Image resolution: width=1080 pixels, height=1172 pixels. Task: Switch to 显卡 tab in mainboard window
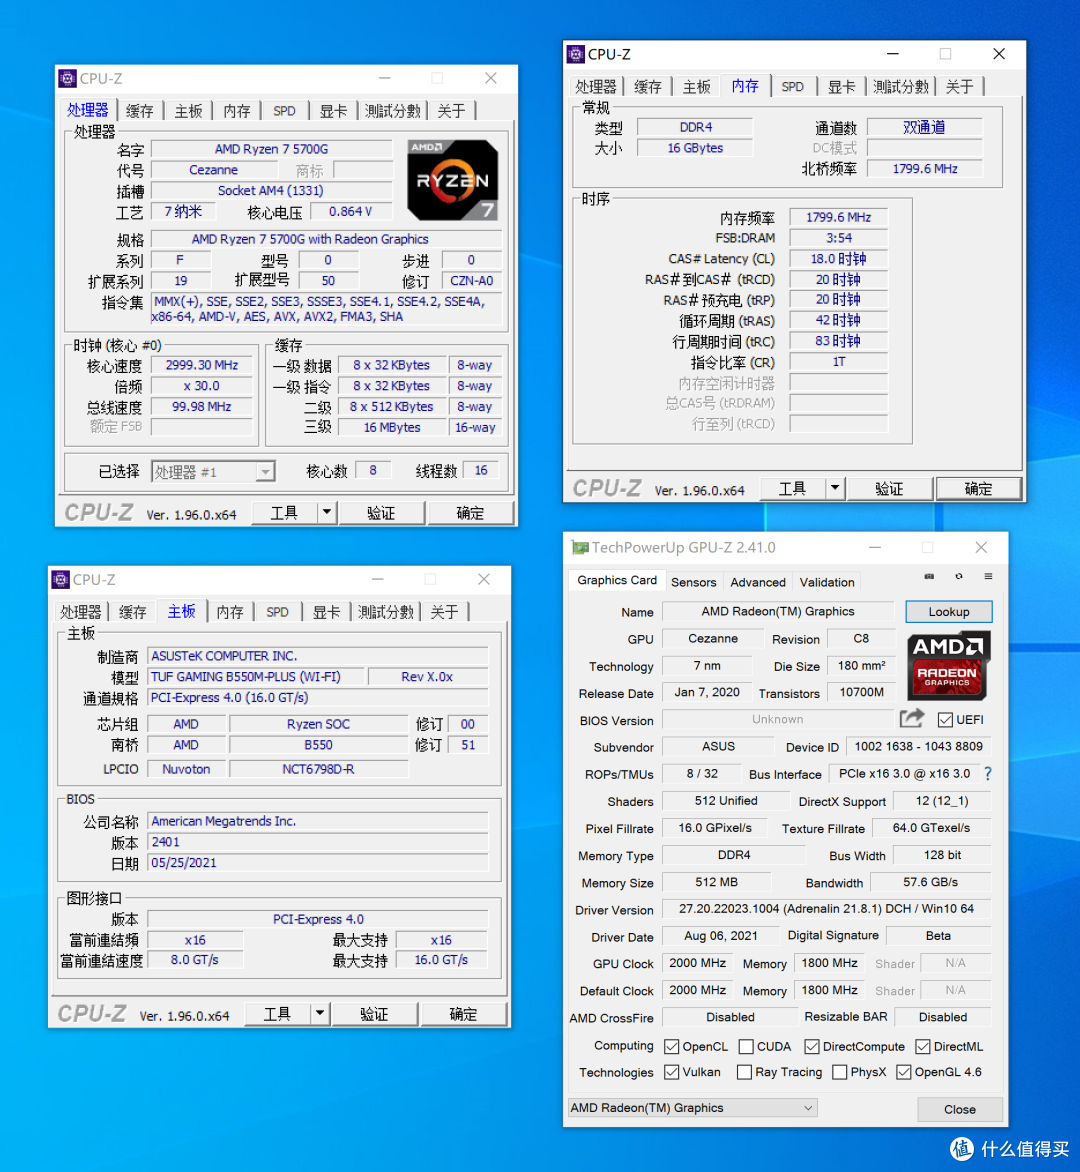tap(326, 612)
